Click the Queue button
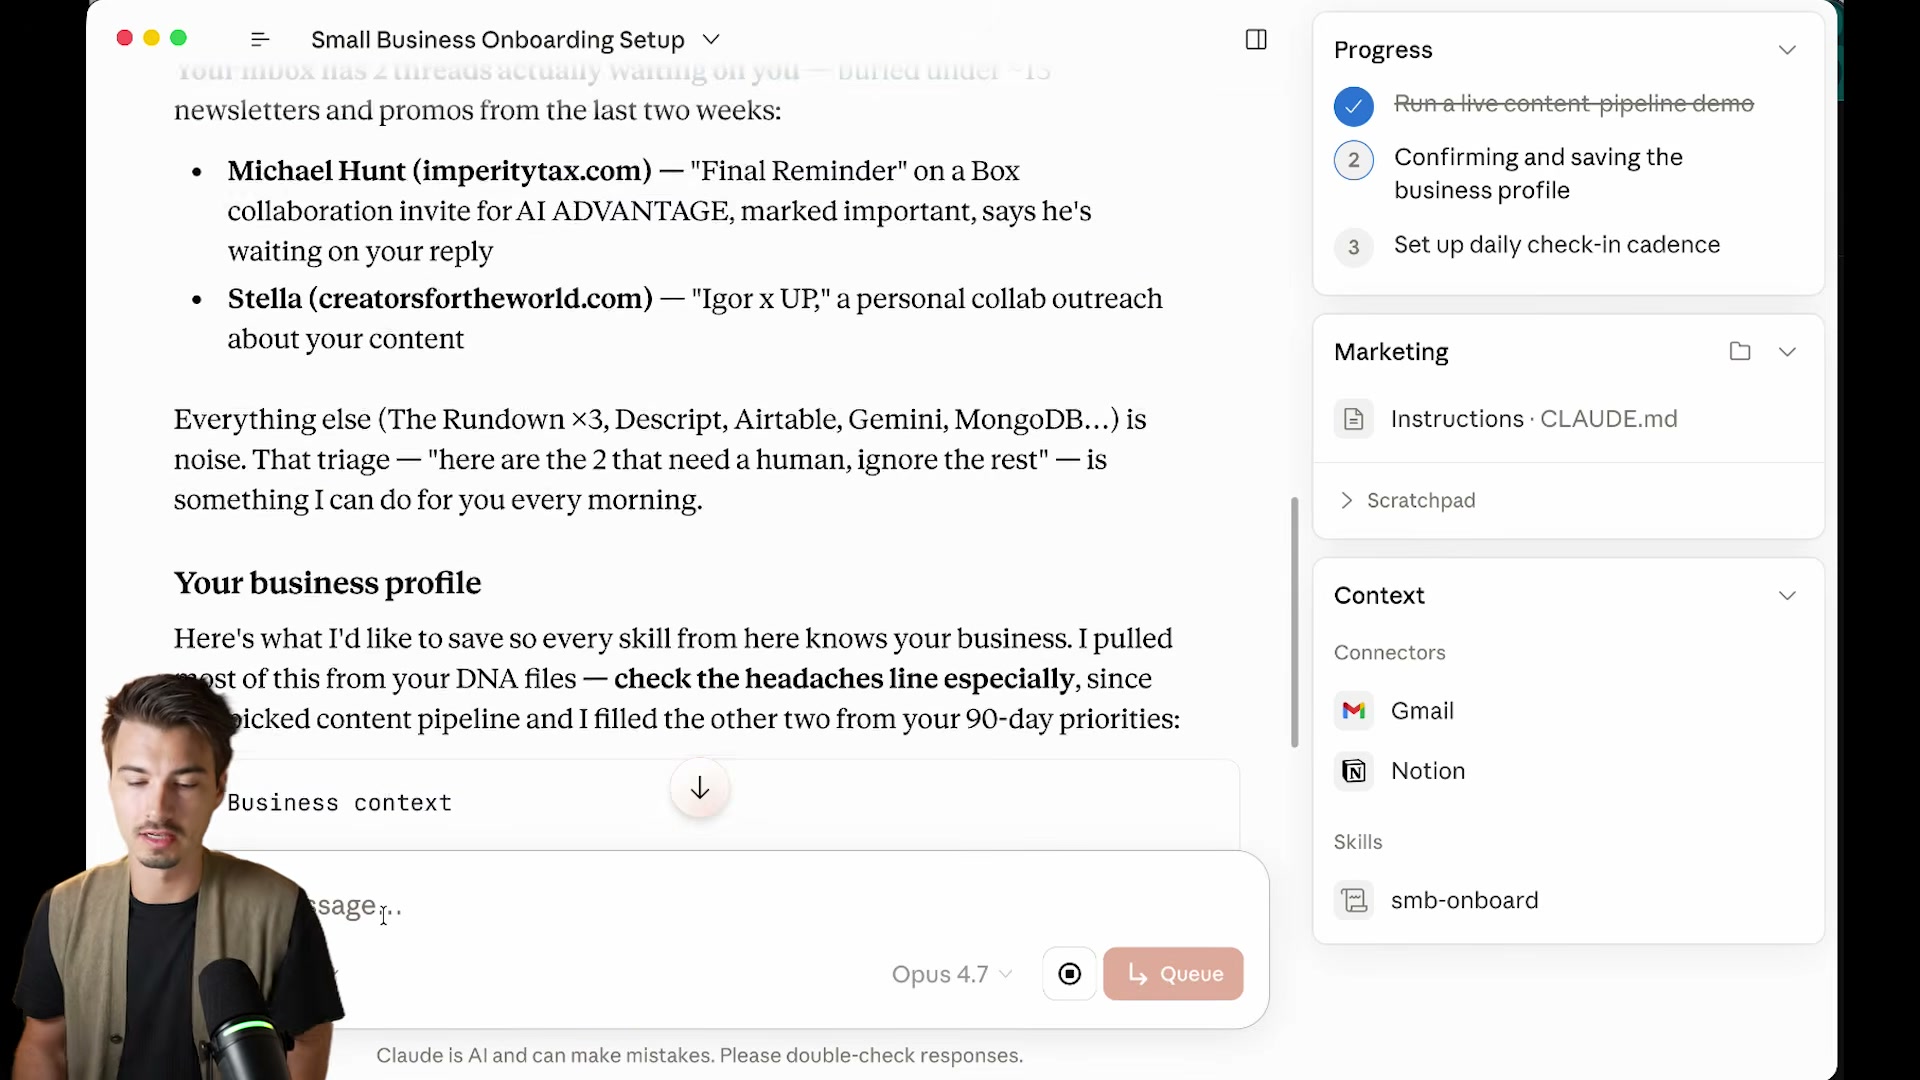Viewport: 1920px width, 1080px height. point(1173,974)
